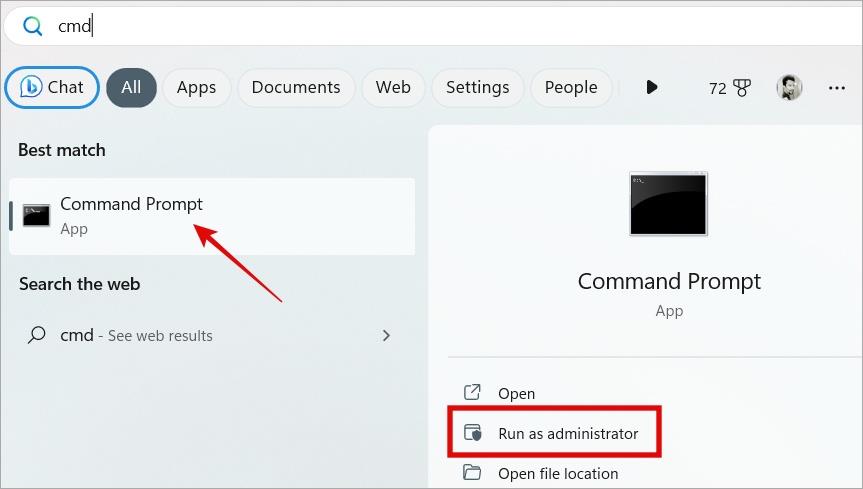Click the Run as administrator shield icon
Screen dimensions: 863x489
(472, 432)
